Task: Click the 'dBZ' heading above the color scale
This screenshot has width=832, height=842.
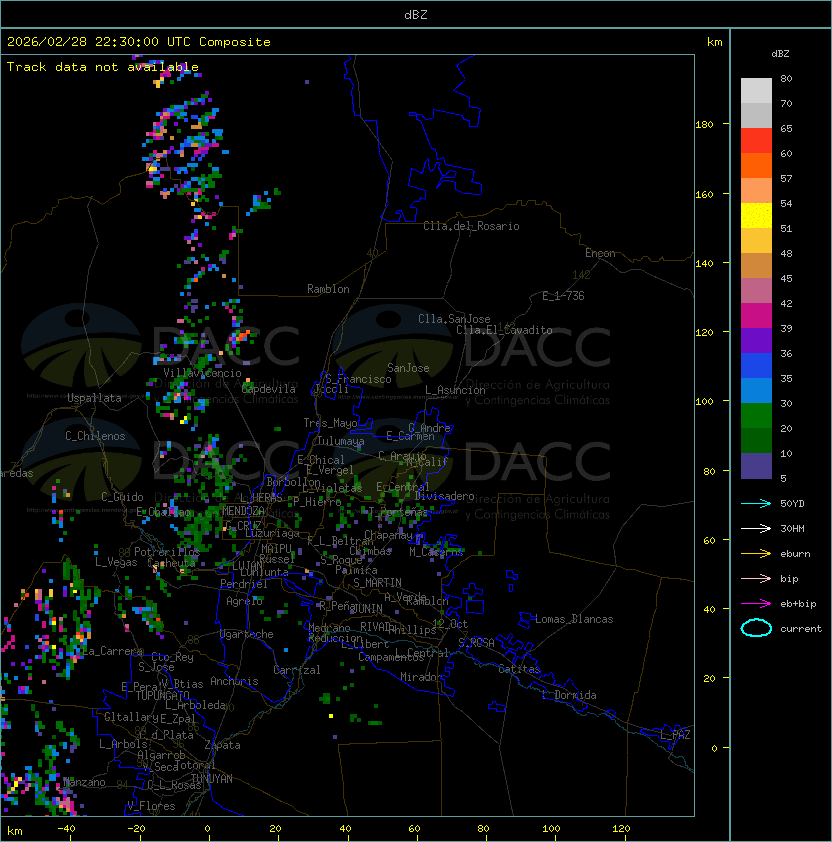Action: 780,54
